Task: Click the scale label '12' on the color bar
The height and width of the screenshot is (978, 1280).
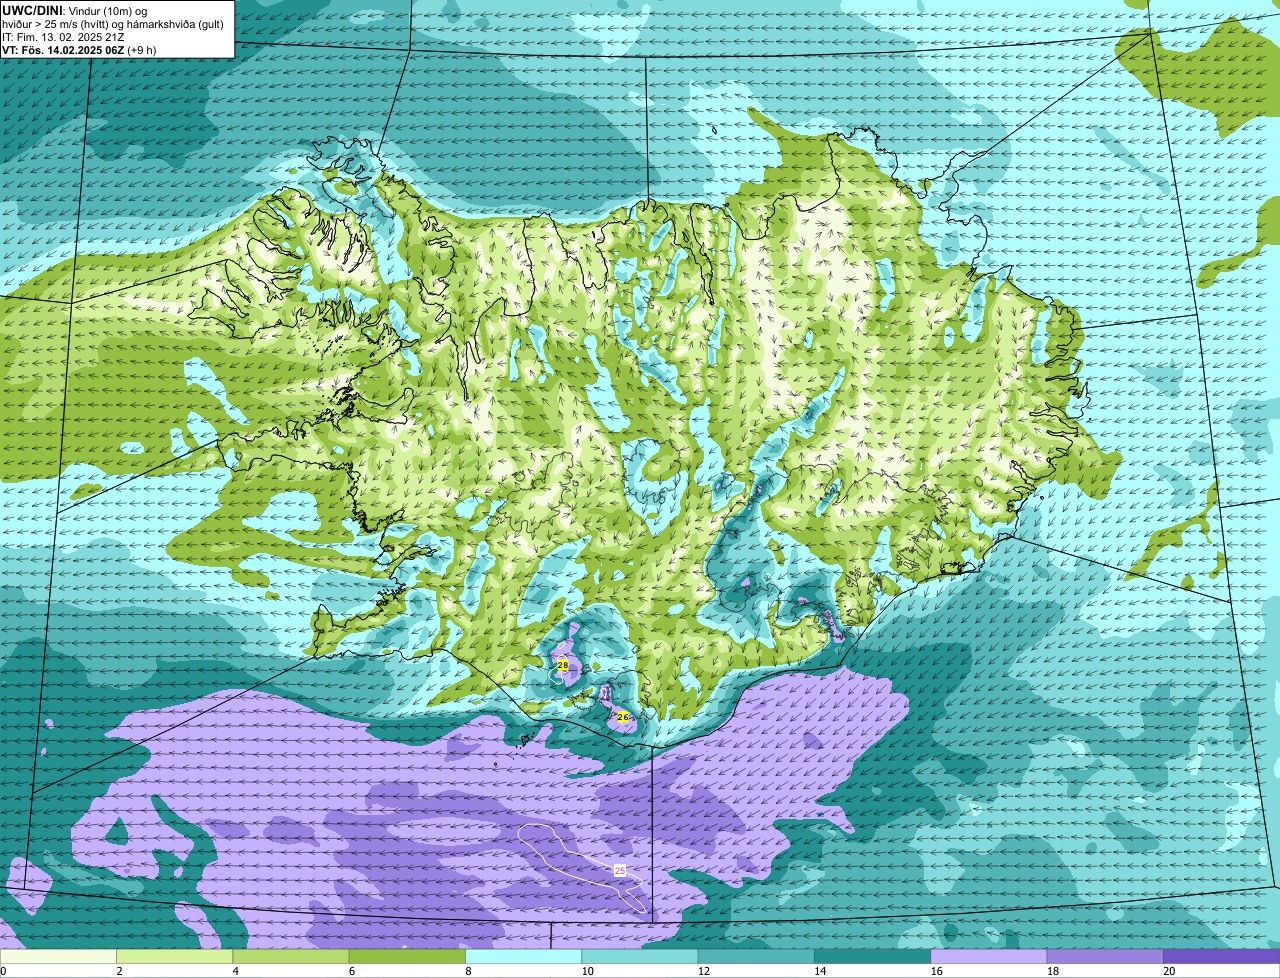Action: point(703,971)
